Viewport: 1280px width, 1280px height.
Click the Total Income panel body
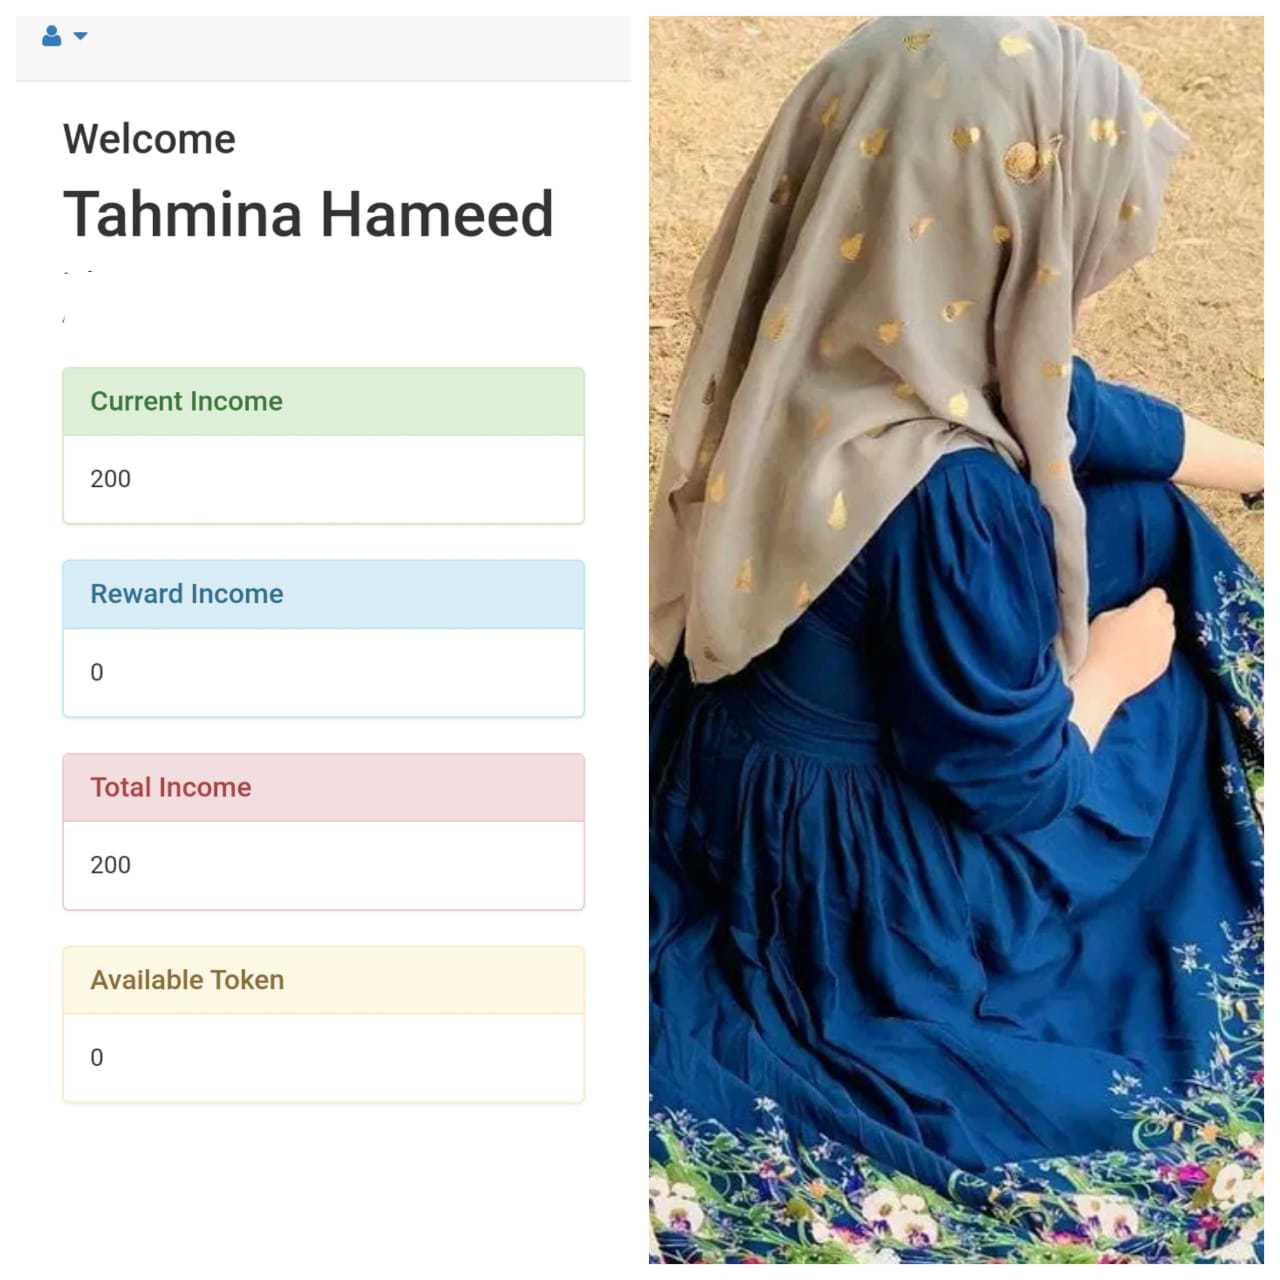[323, 865]
